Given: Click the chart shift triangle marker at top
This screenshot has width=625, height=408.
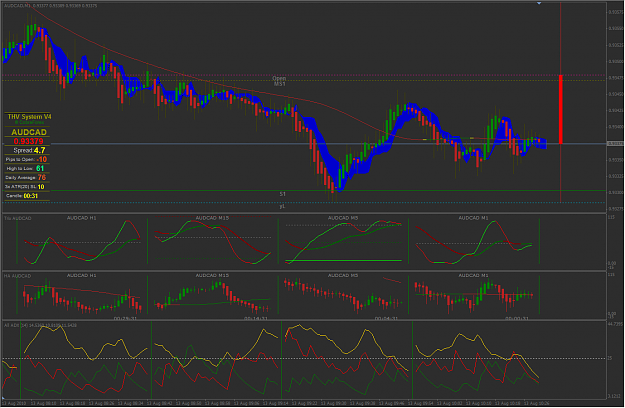Looking at the screenshot, I should 539,3.
